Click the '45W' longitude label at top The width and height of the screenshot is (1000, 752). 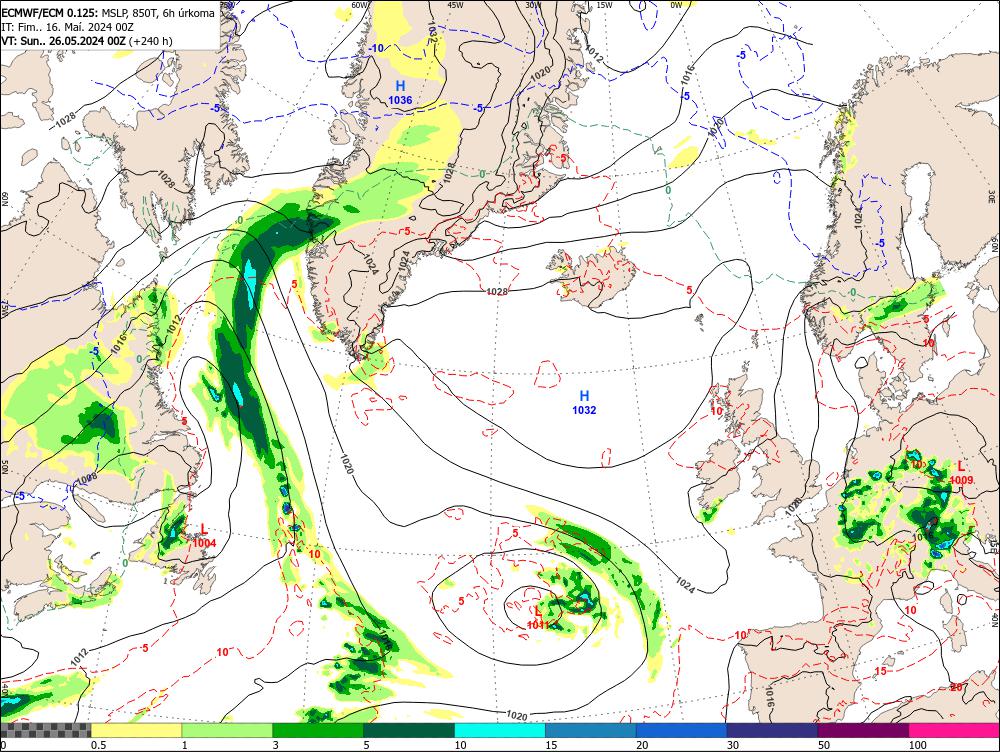tap(455, 4)
